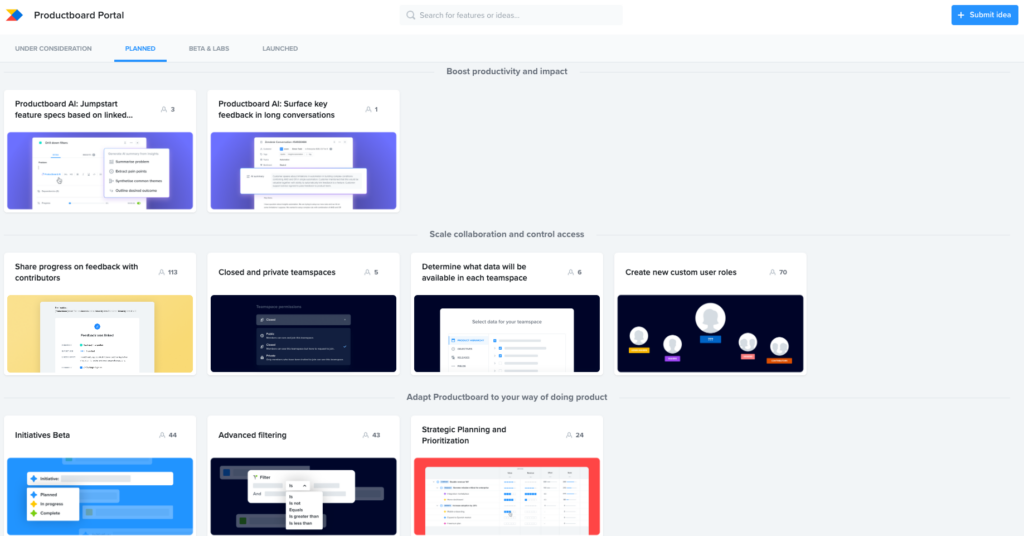Click the voter icon on Surface key feedback card

pyautogui.click(x=368, y=109)
